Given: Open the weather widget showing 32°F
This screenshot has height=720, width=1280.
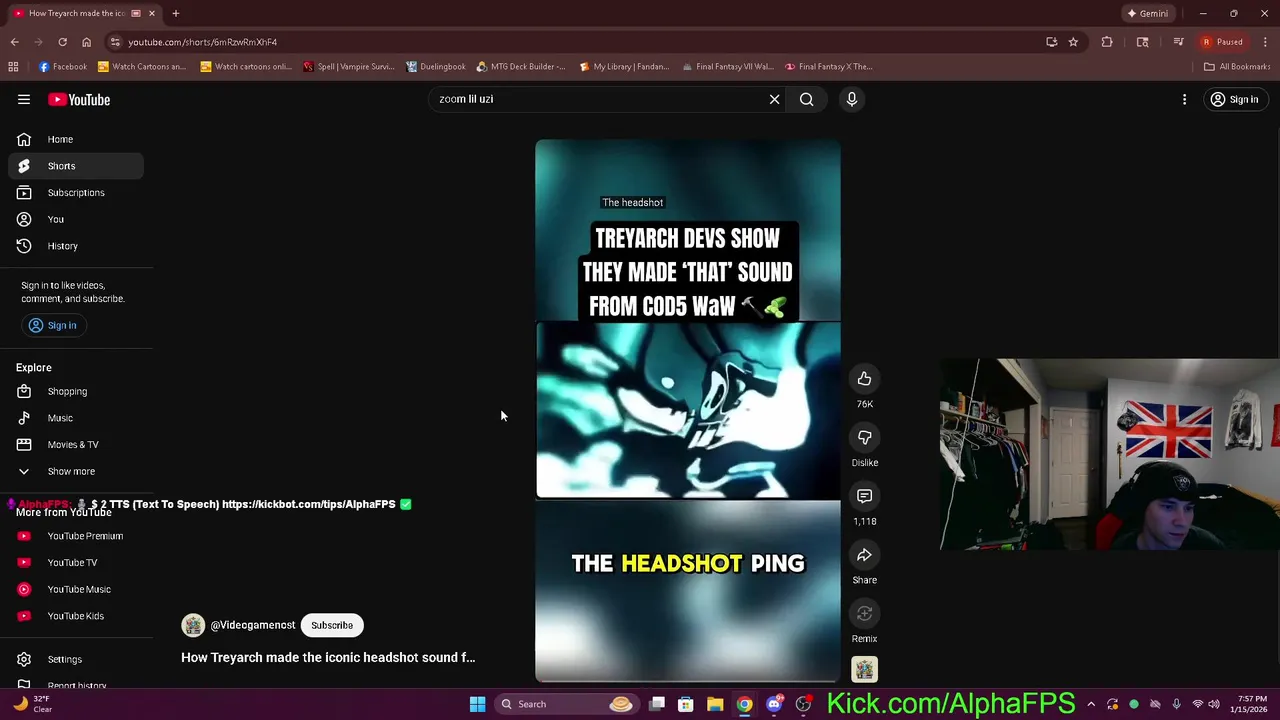Looking at the screenshot, I should pos(32,704).
